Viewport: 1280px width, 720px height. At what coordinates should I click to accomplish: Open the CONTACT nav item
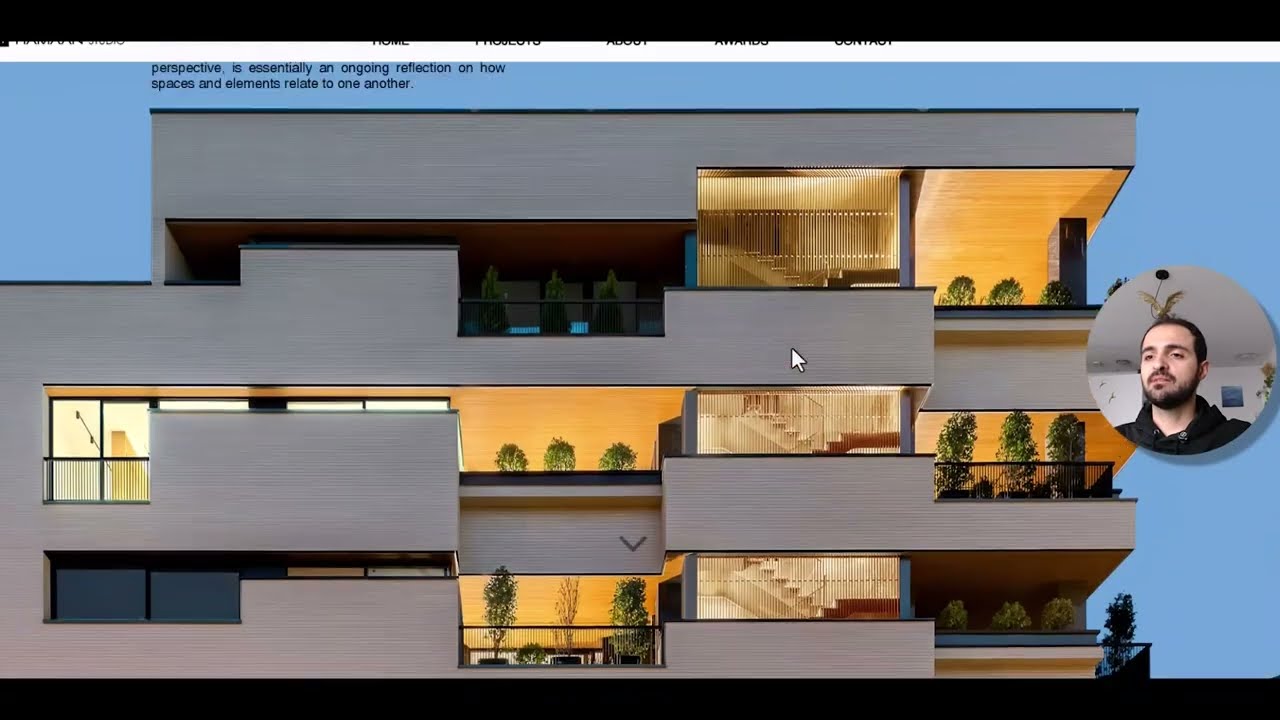coord(863,43)
